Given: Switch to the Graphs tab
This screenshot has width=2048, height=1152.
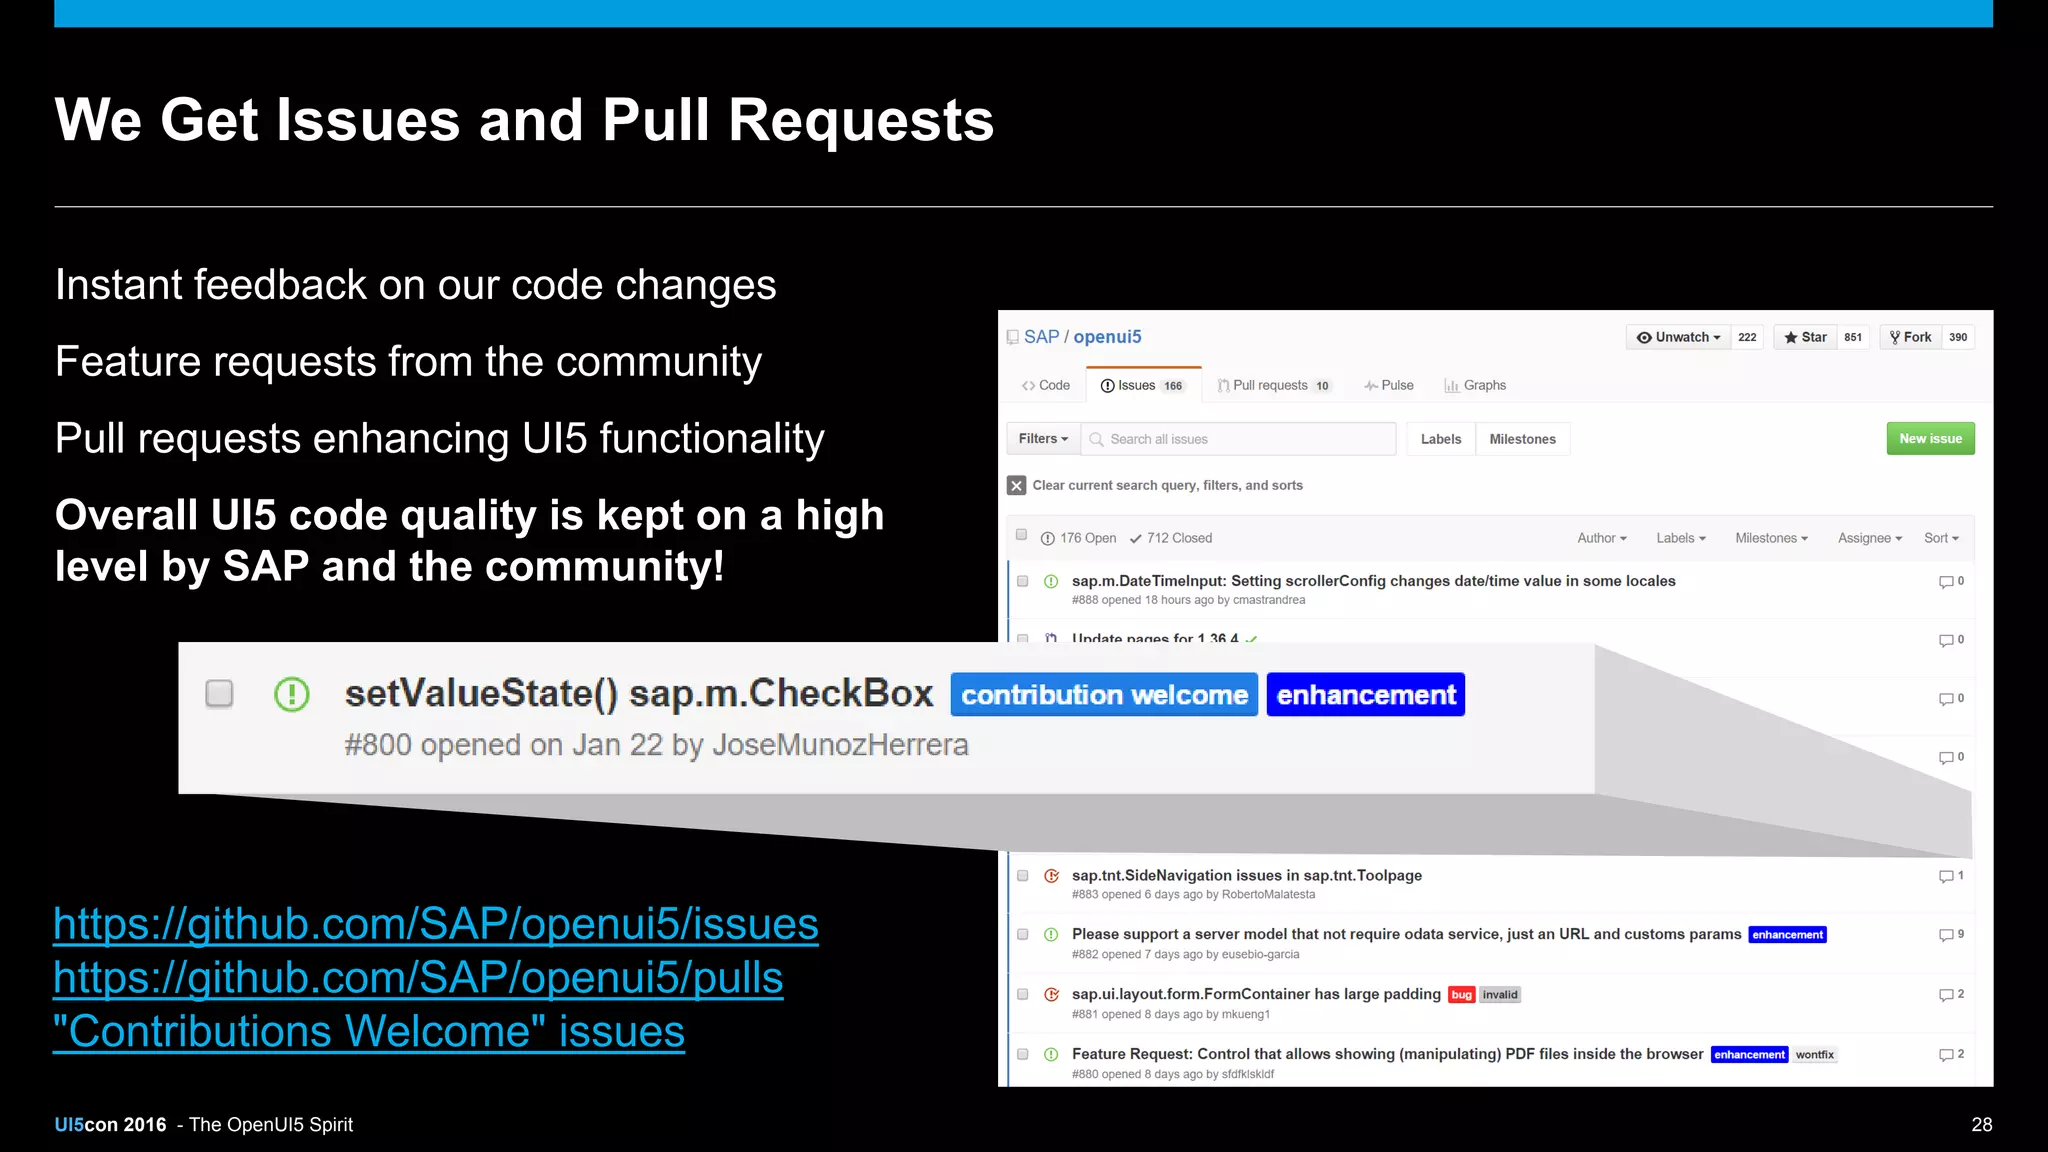Looking at the screenshot, I should (x=1475, y=386).
